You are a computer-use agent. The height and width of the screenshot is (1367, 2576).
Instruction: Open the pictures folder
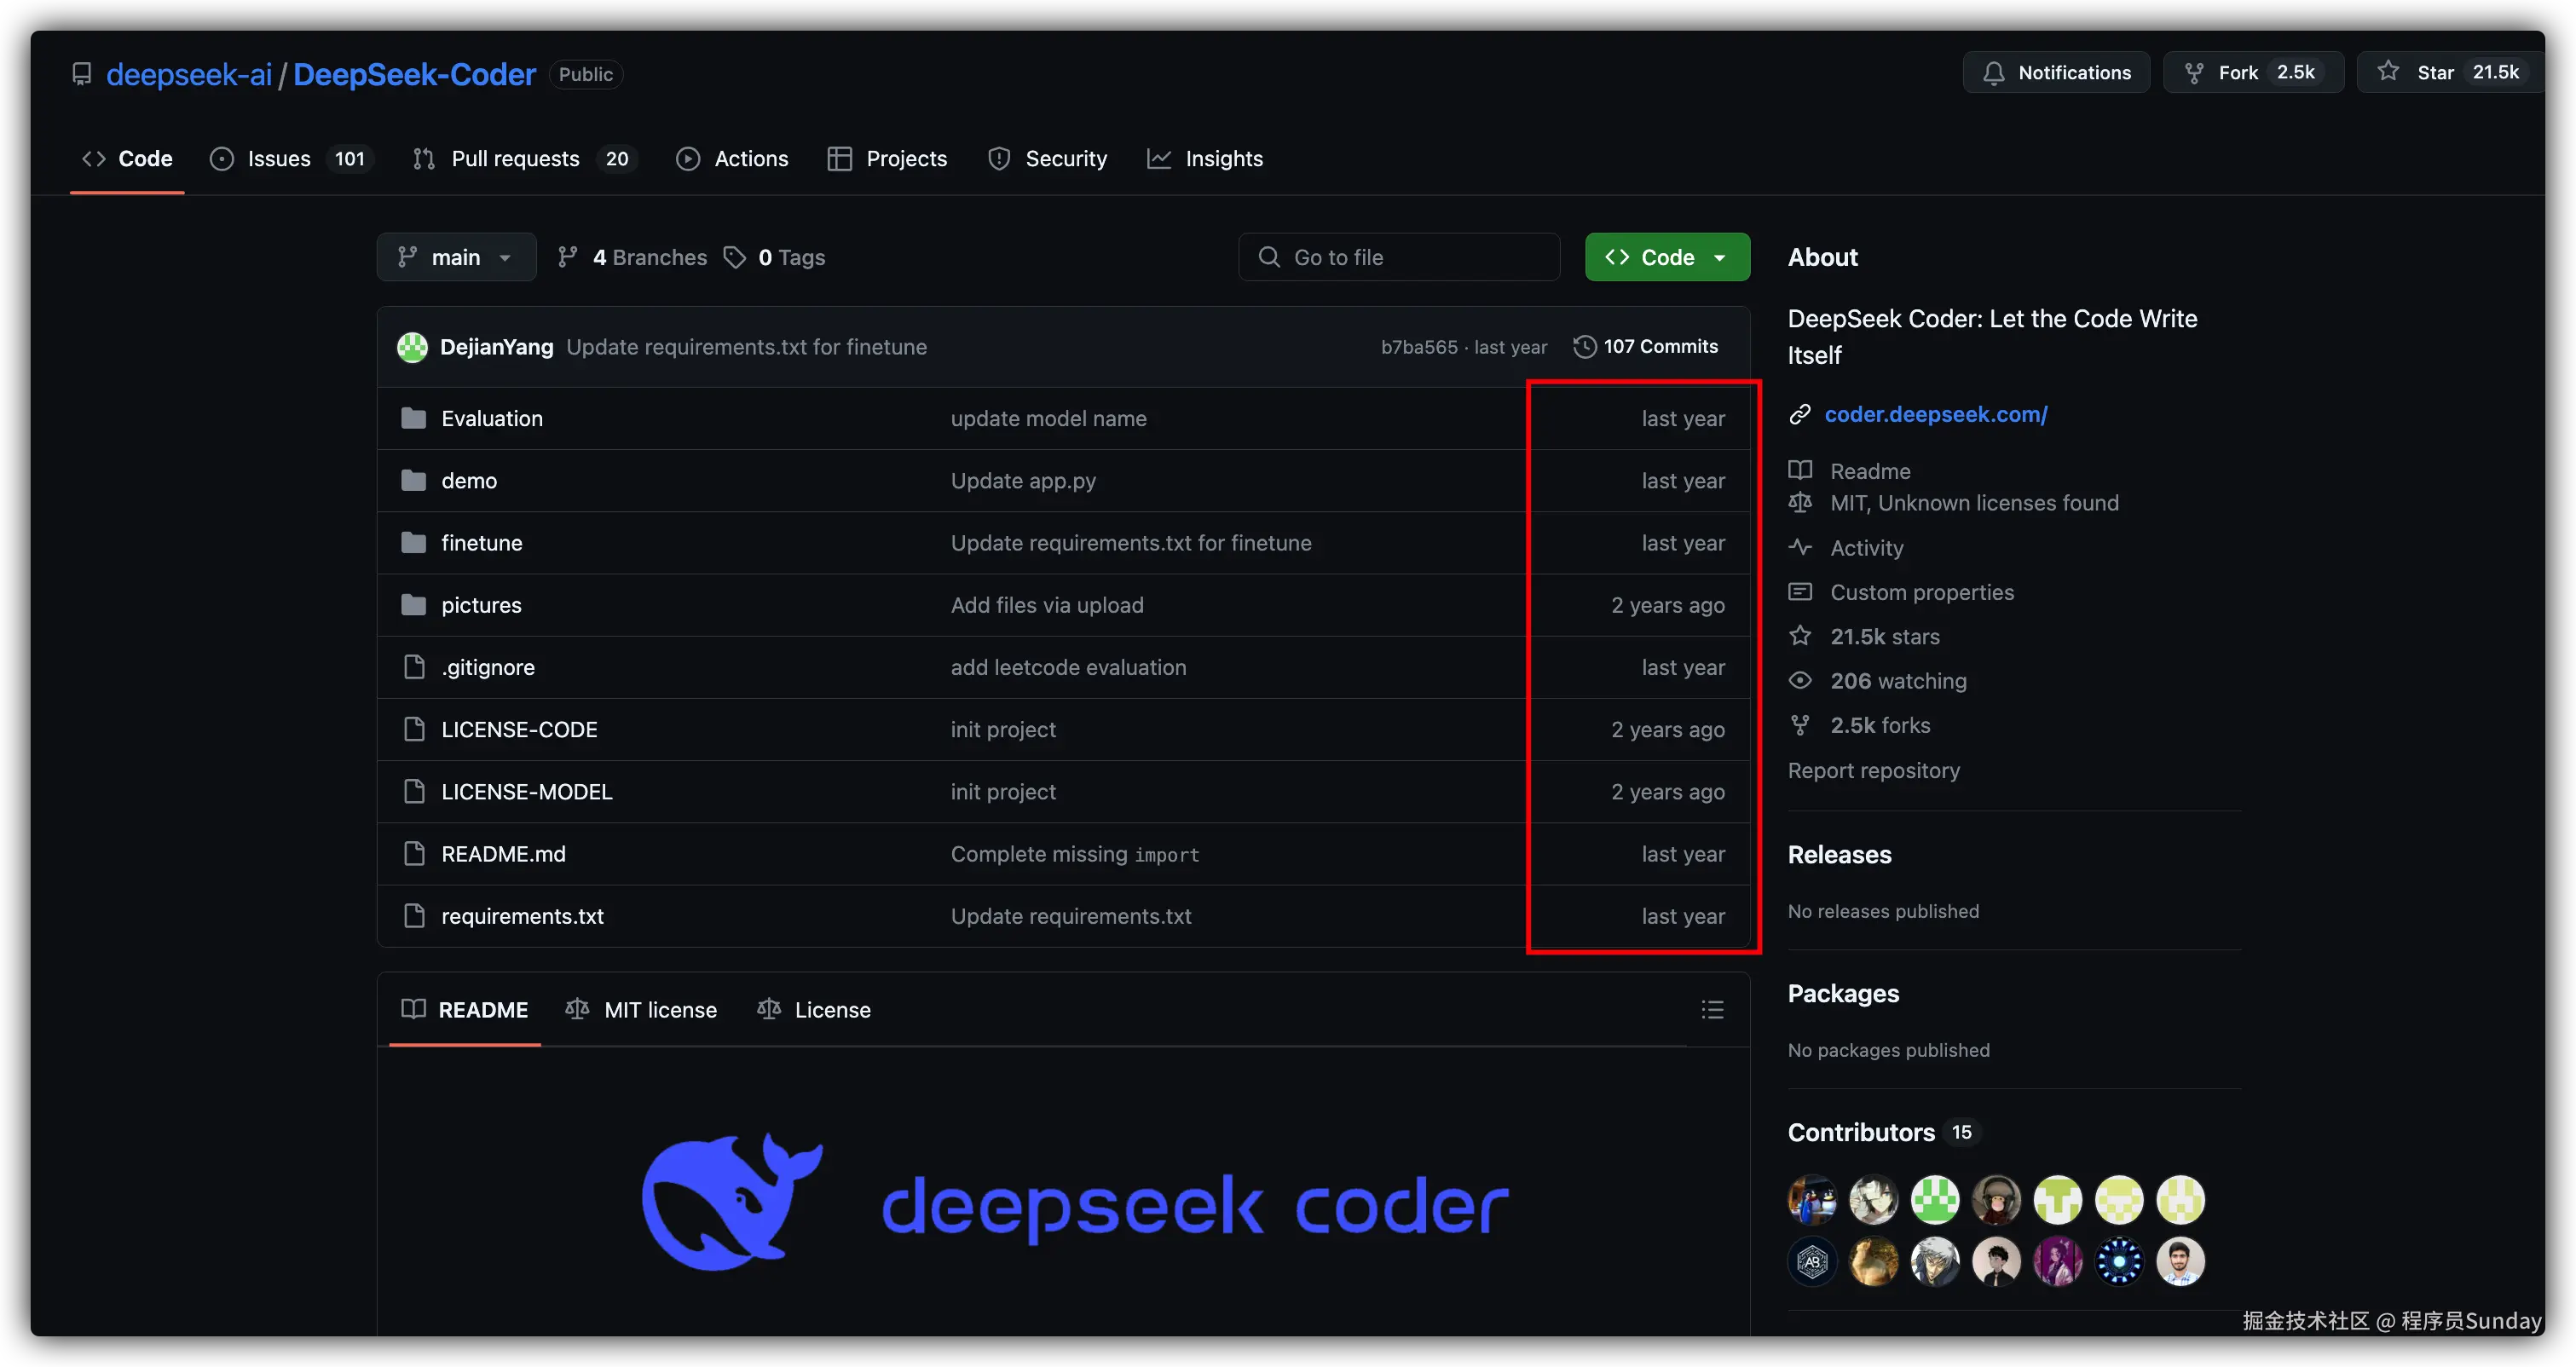click(x=481, y=605)
